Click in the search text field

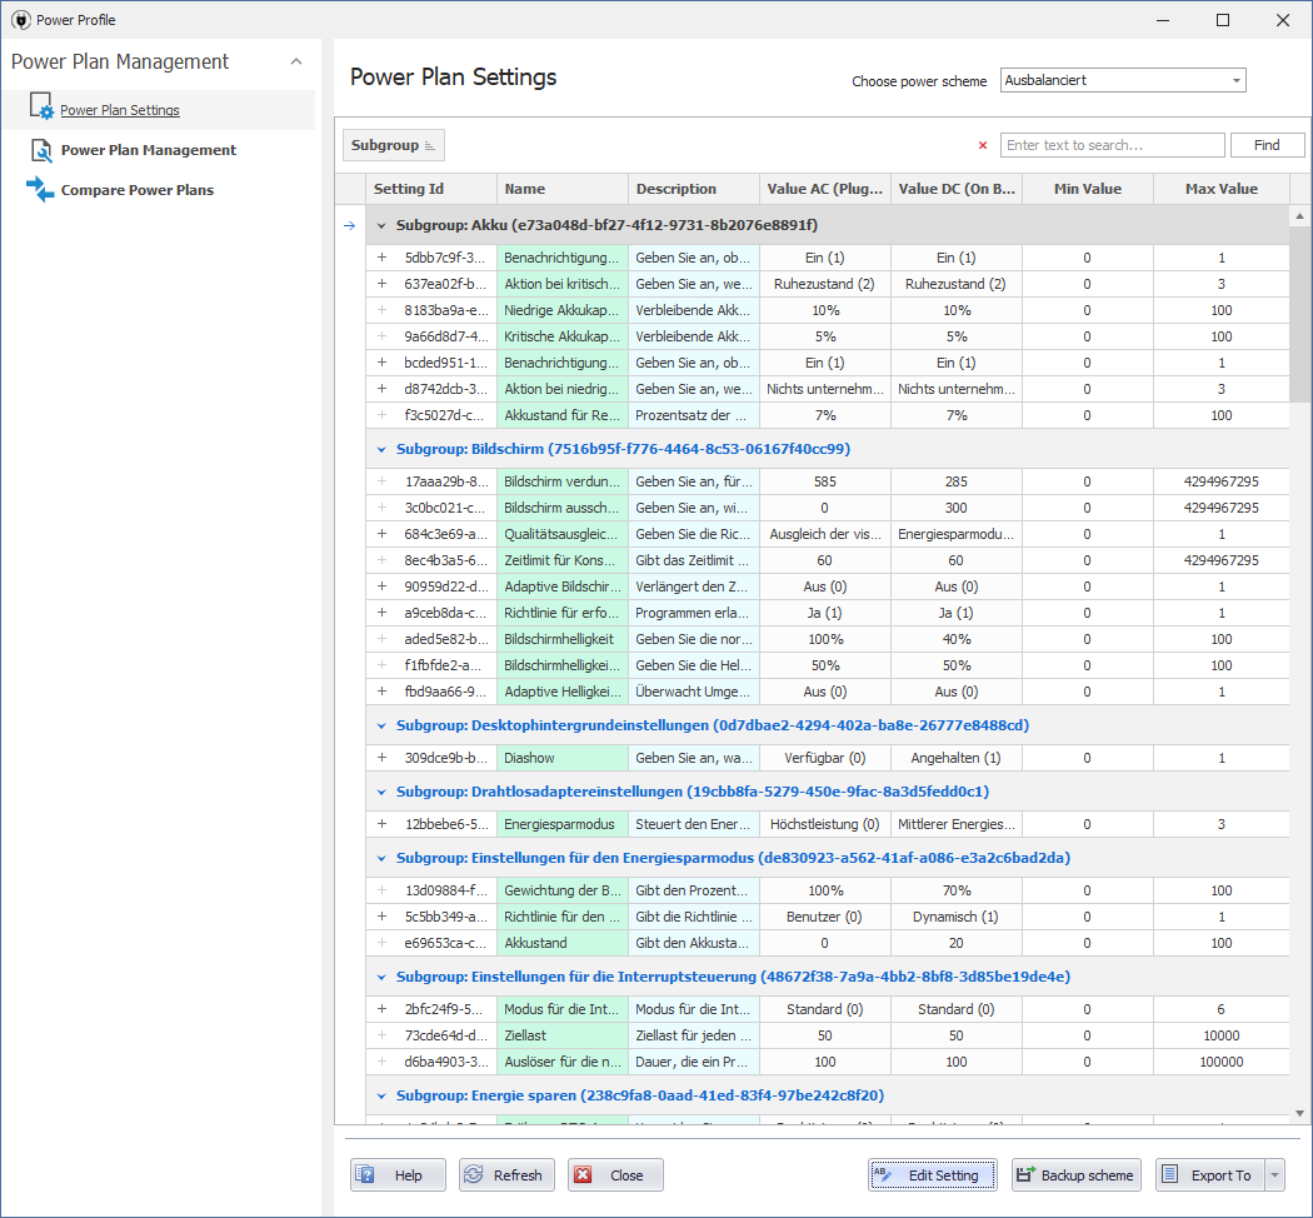pos(1112,145)
